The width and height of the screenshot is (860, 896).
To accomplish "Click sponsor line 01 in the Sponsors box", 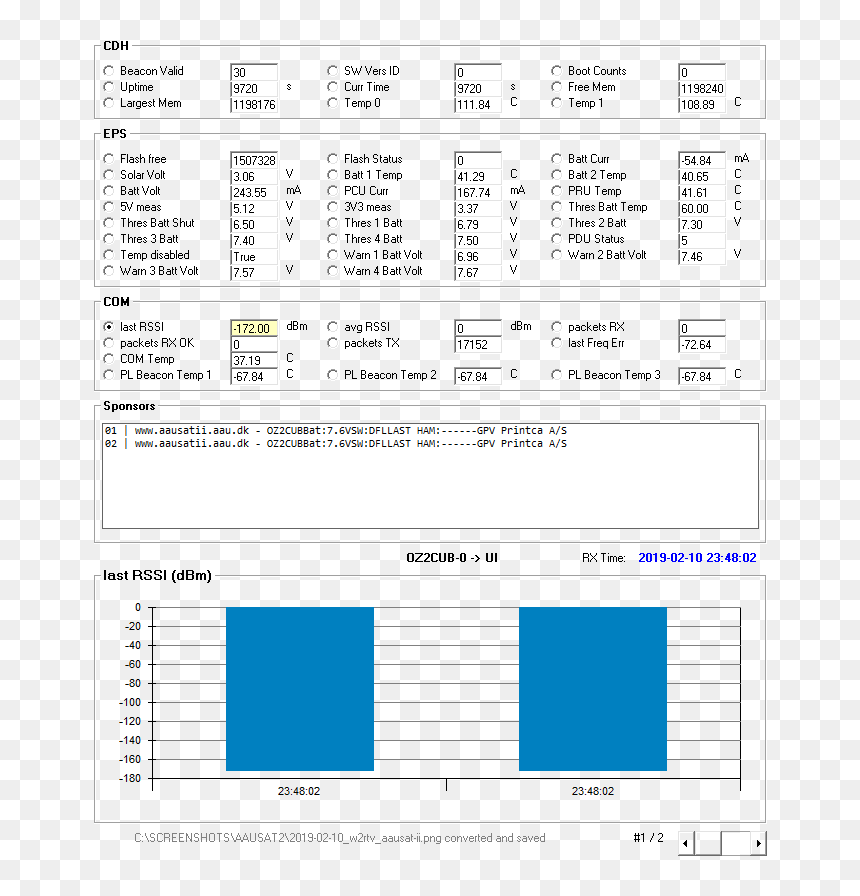I will coord(336,430).
